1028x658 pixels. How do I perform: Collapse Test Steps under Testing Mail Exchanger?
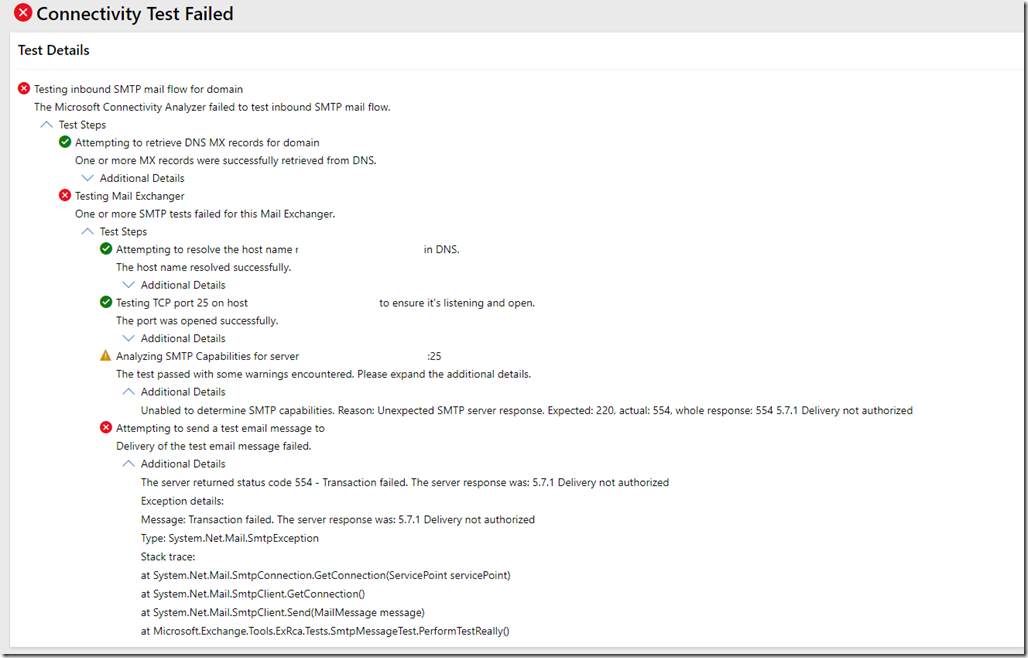[87, 231]
